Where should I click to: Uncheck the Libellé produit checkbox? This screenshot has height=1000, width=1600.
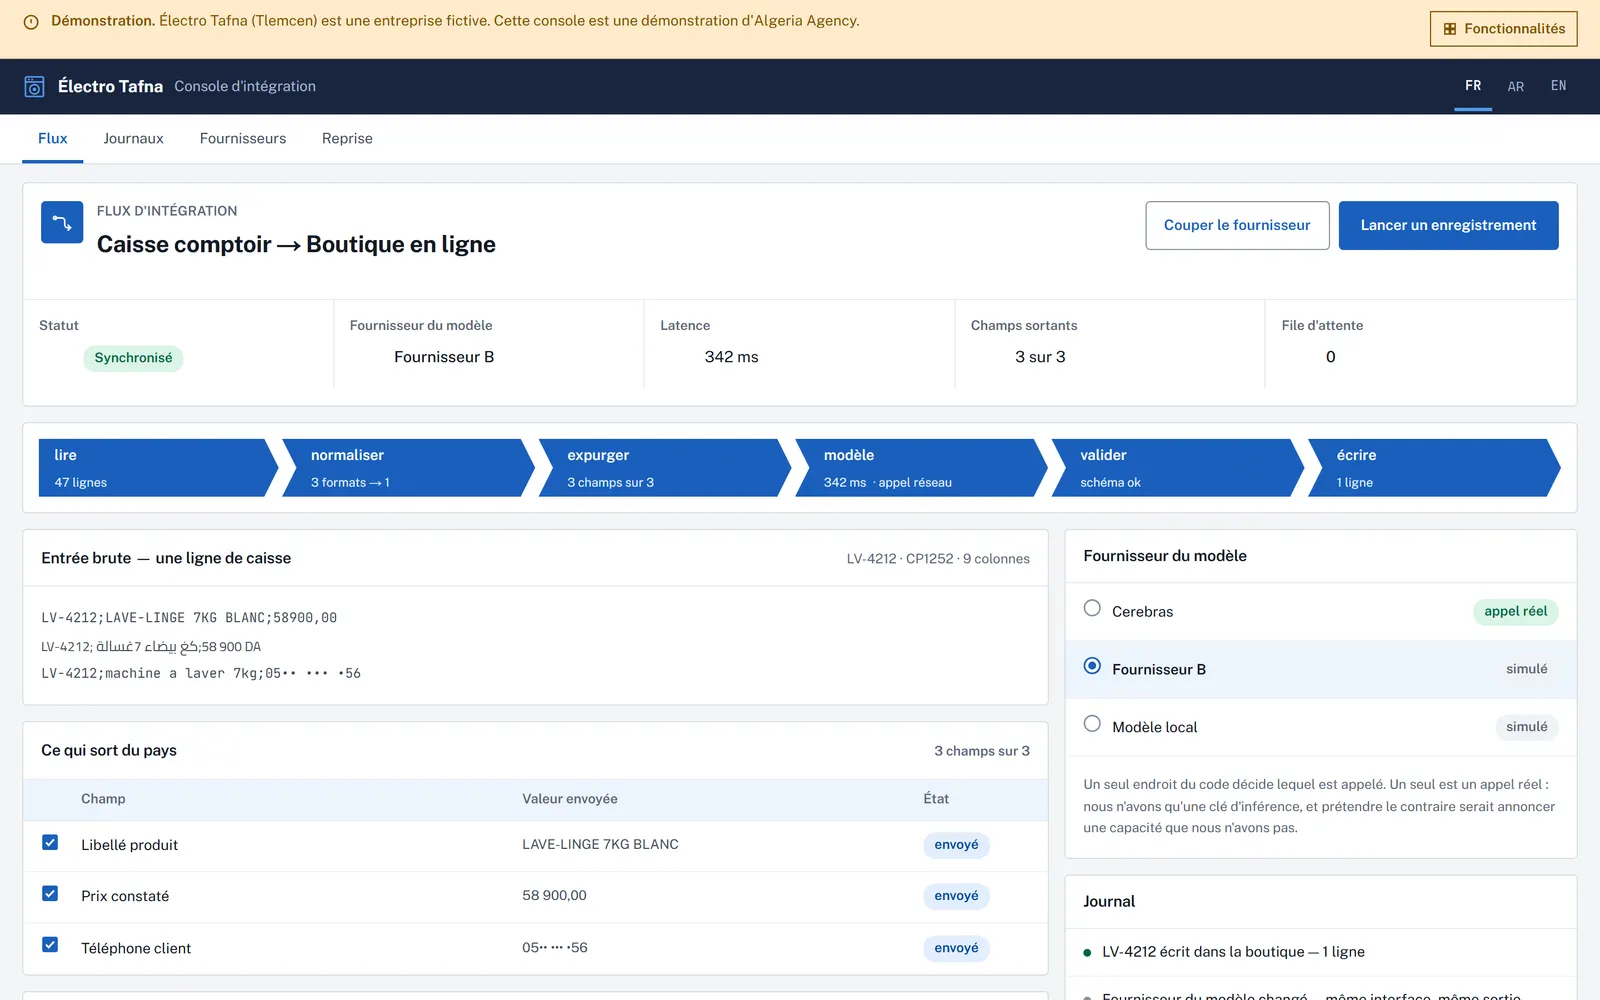[50, 843]
